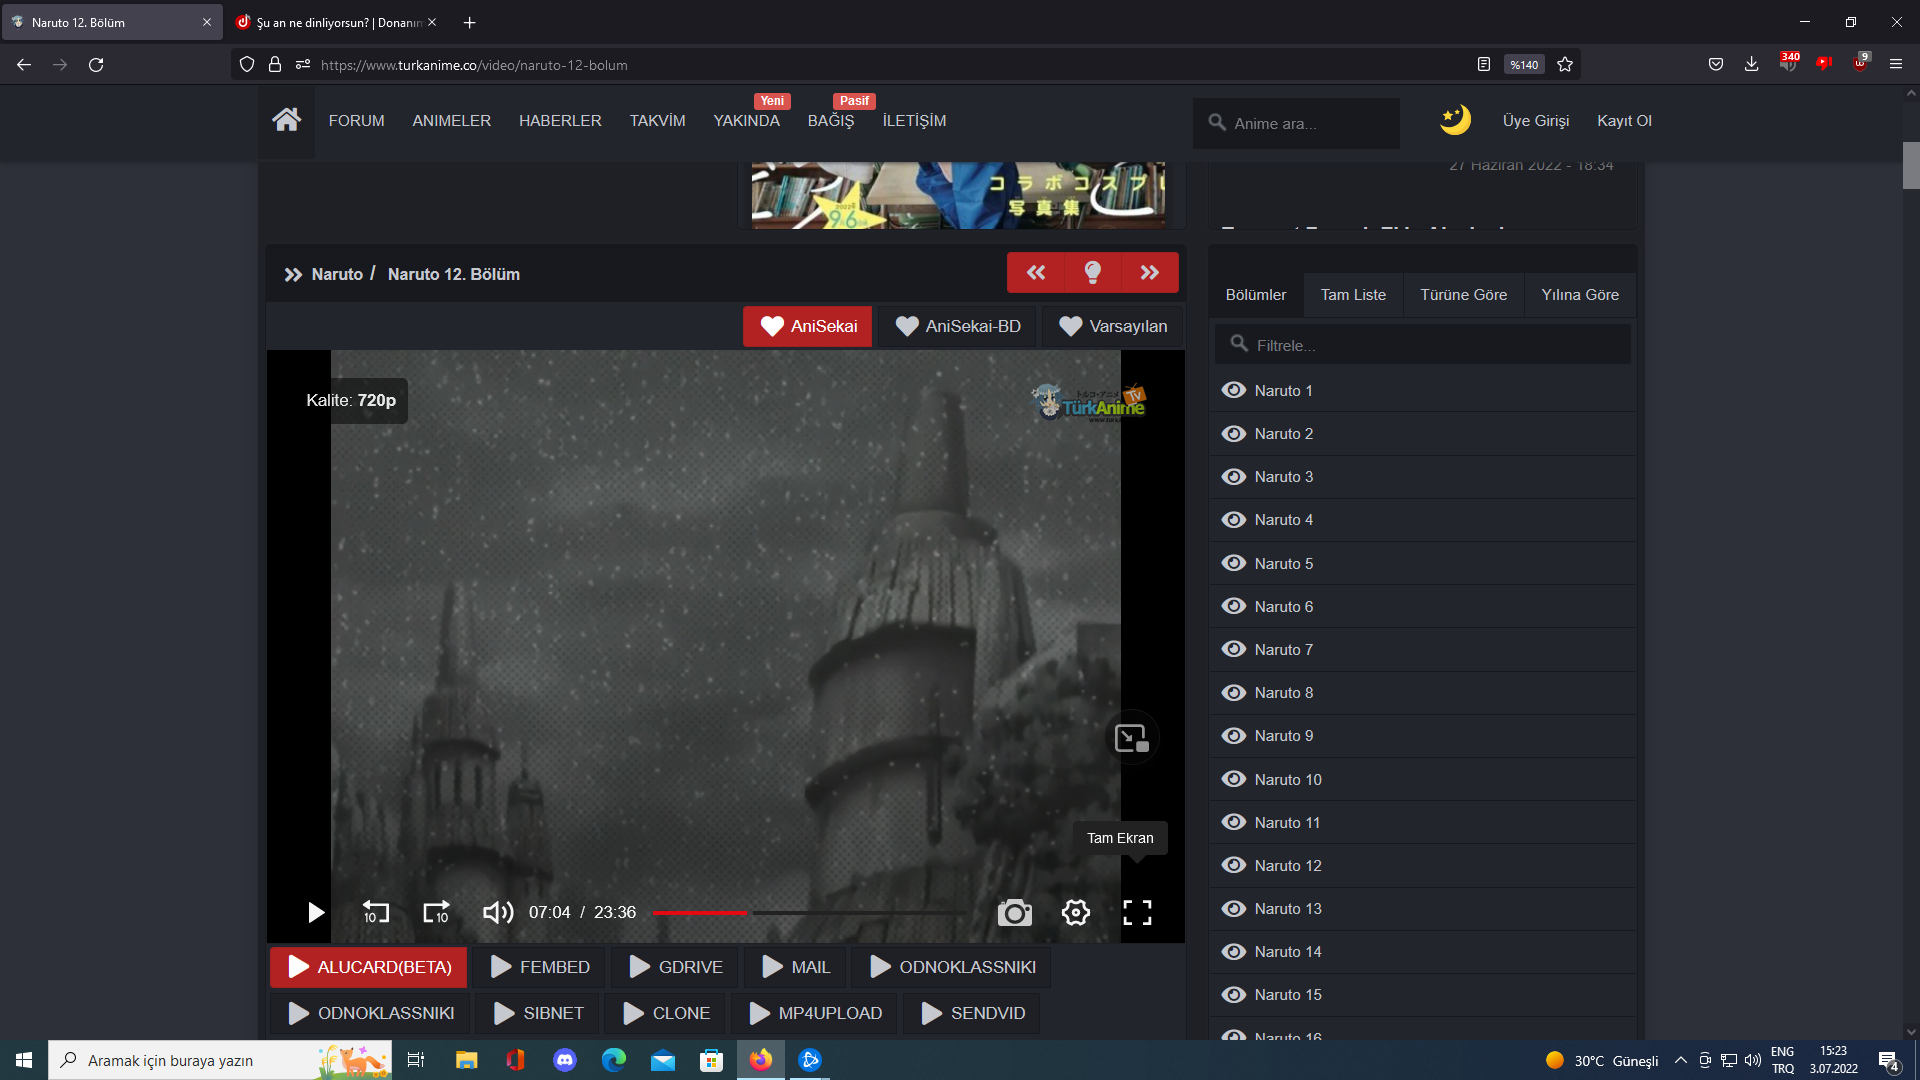1920x1080 pixels.
Task: Enter fullscreen mode in player
Action: click(1137, 912)
